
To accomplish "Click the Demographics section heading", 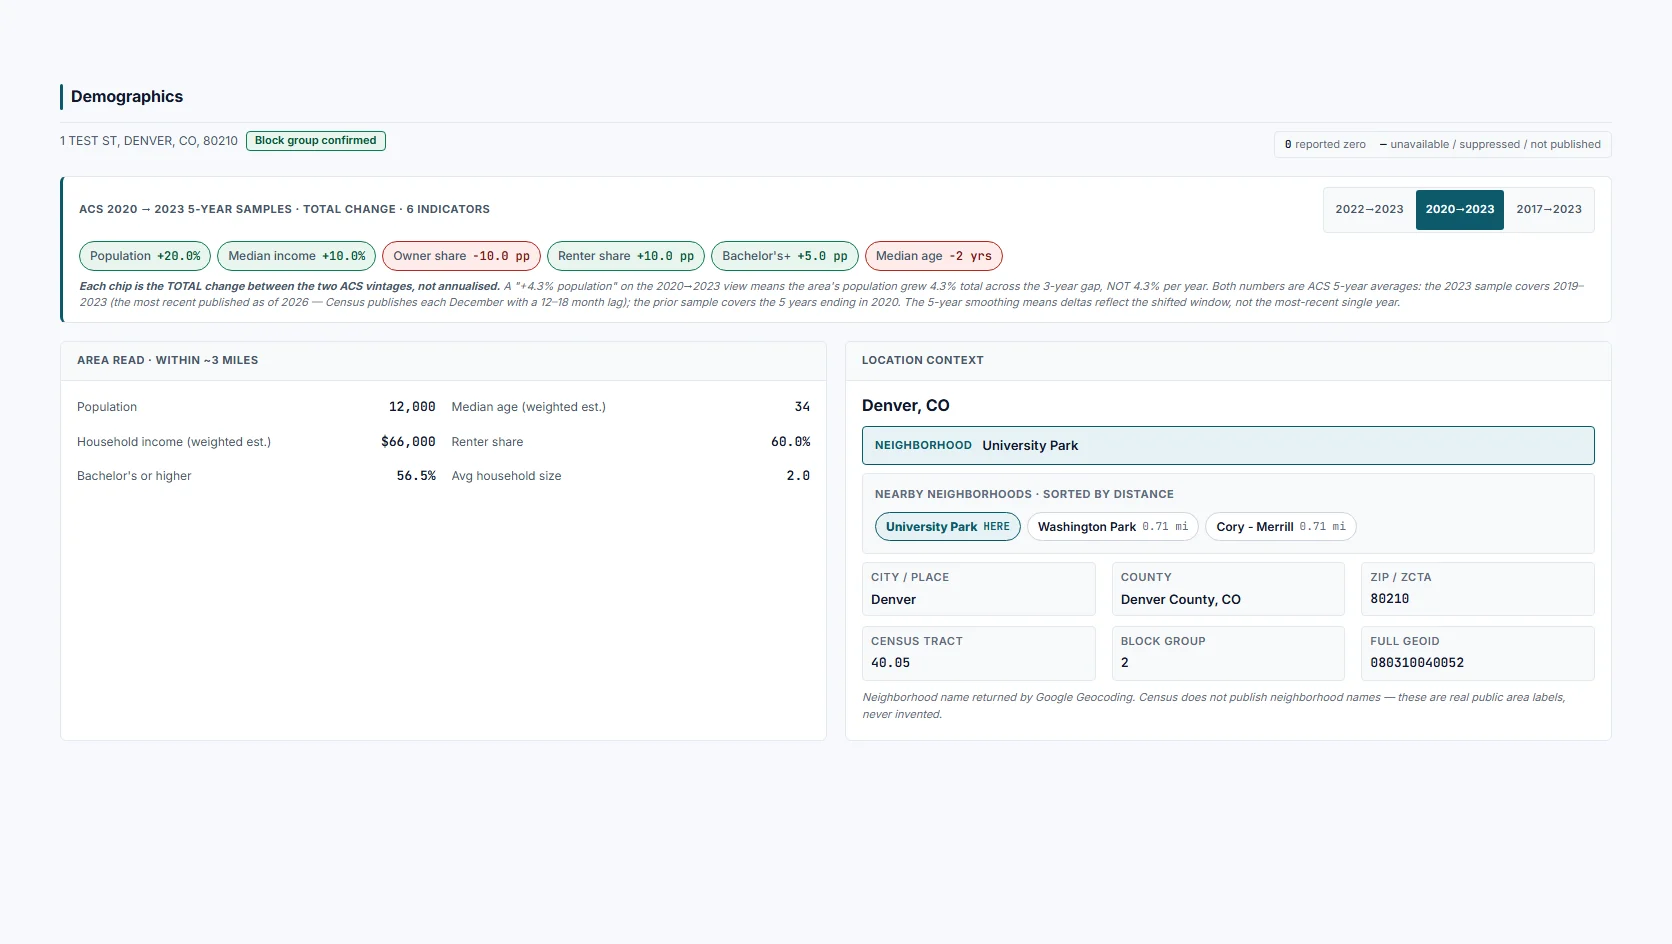I will tap(127, 97).
